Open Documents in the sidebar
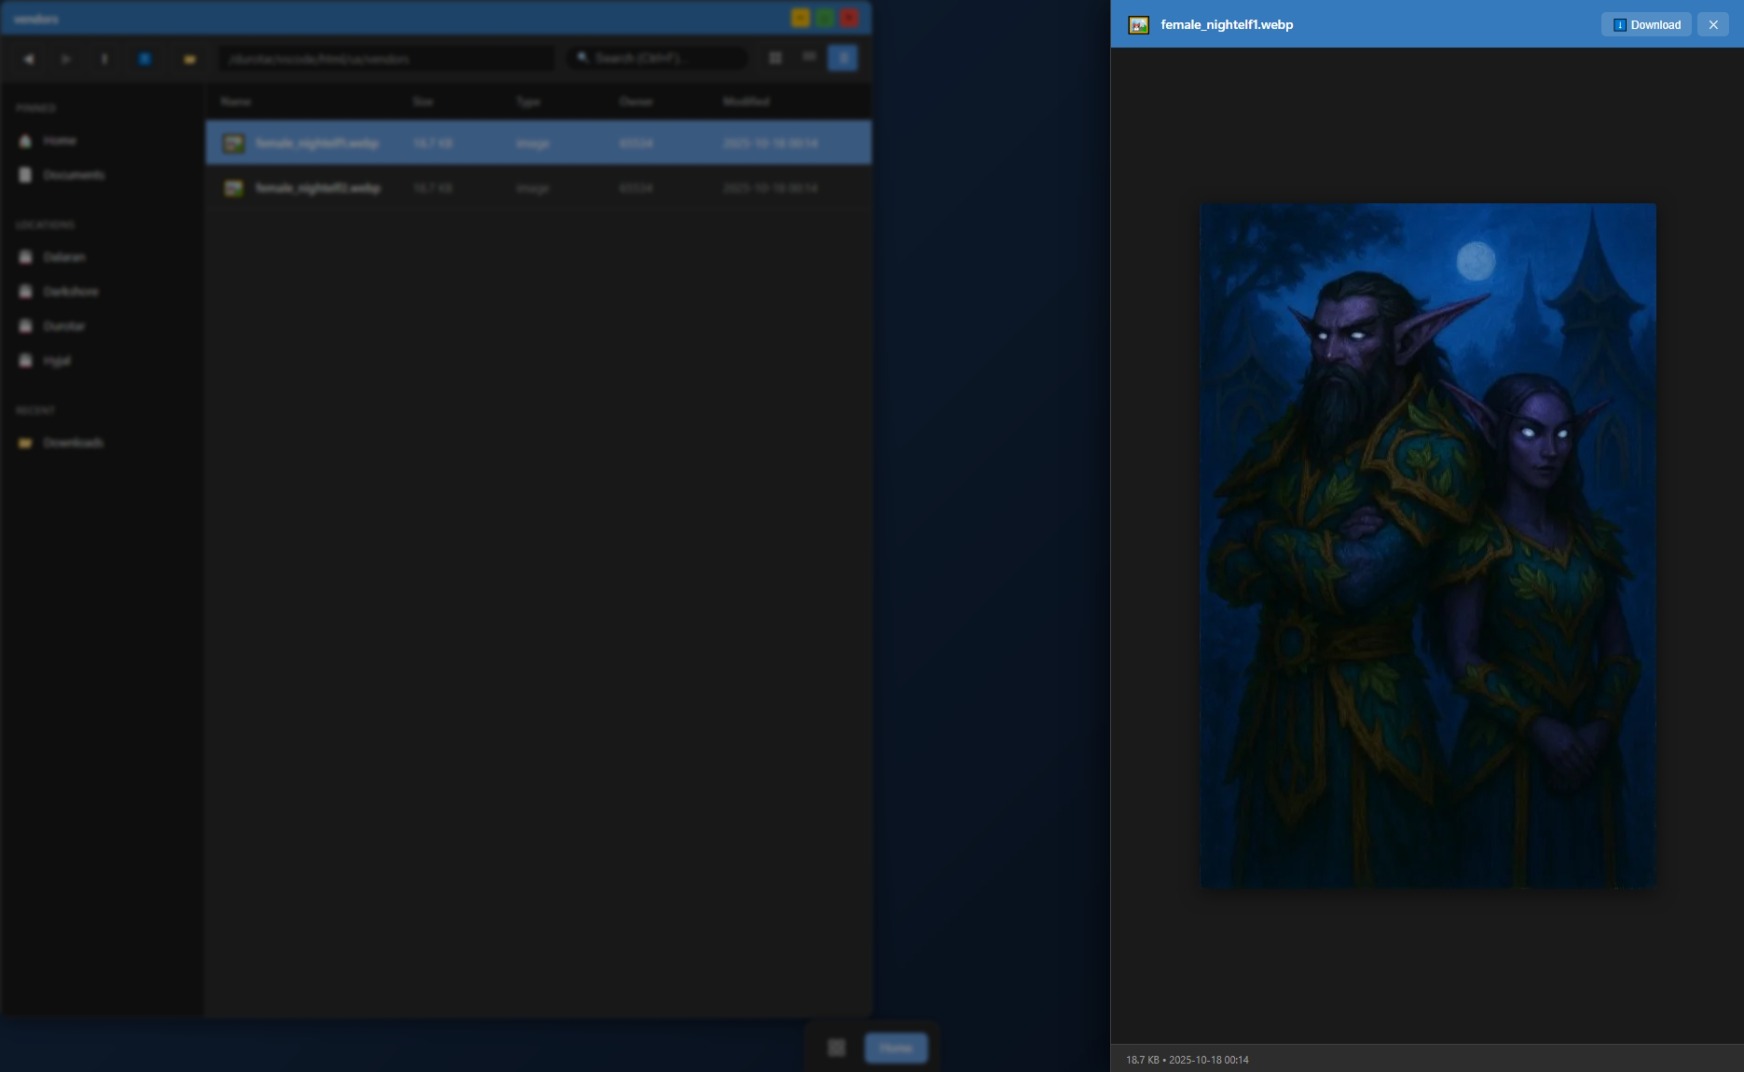The width and height of the screenshot is (1744, 1072). point(72,175)
